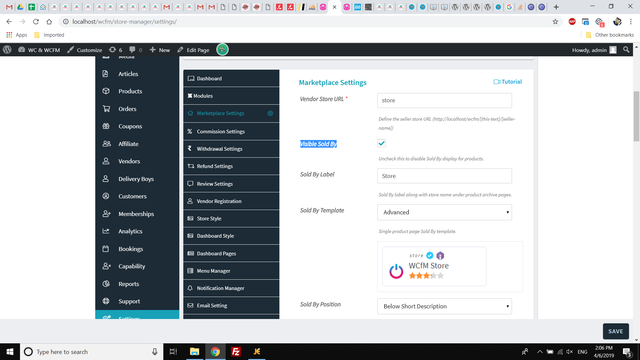This screenshot has width=640, height=360.
Task: Click the Chrome taskbar icon
Action: (x=215, y=351)
